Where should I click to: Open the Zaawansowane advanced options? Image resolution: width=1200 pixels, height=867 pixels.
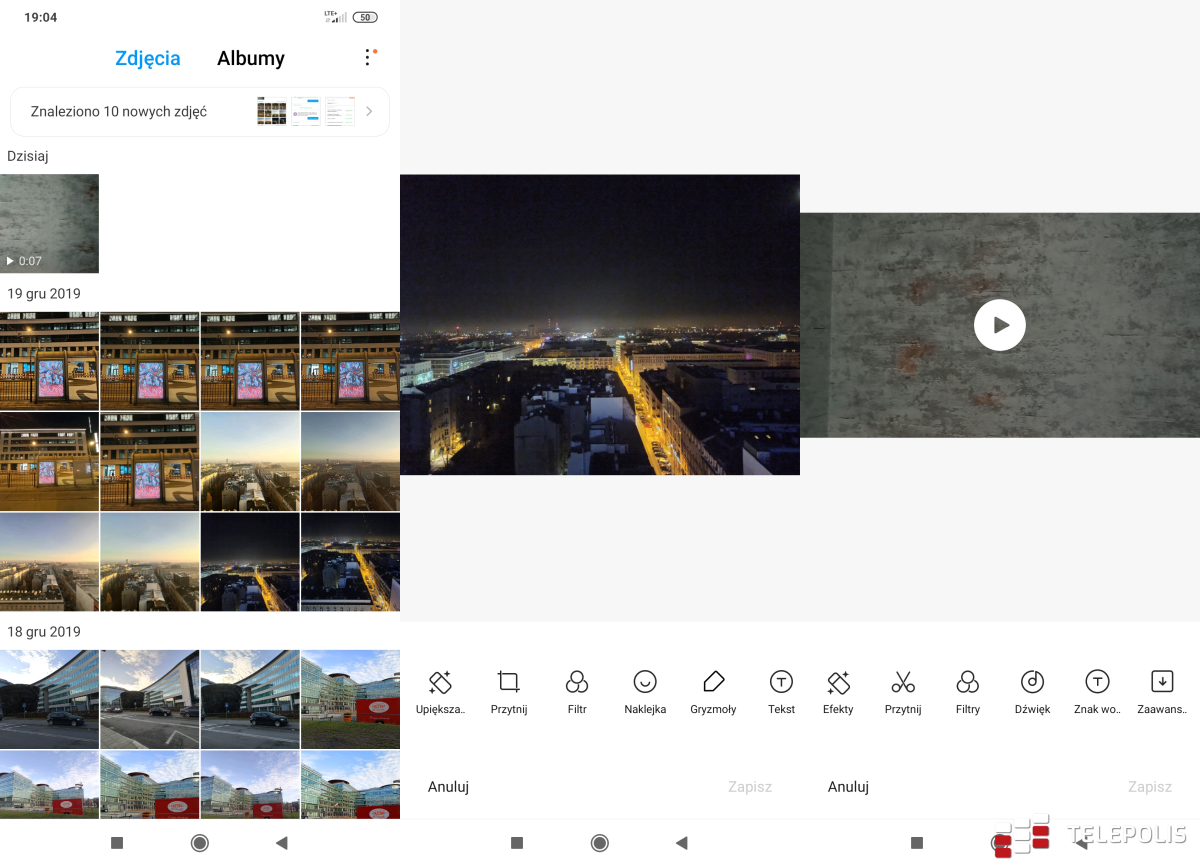(x=1161, y=692)
